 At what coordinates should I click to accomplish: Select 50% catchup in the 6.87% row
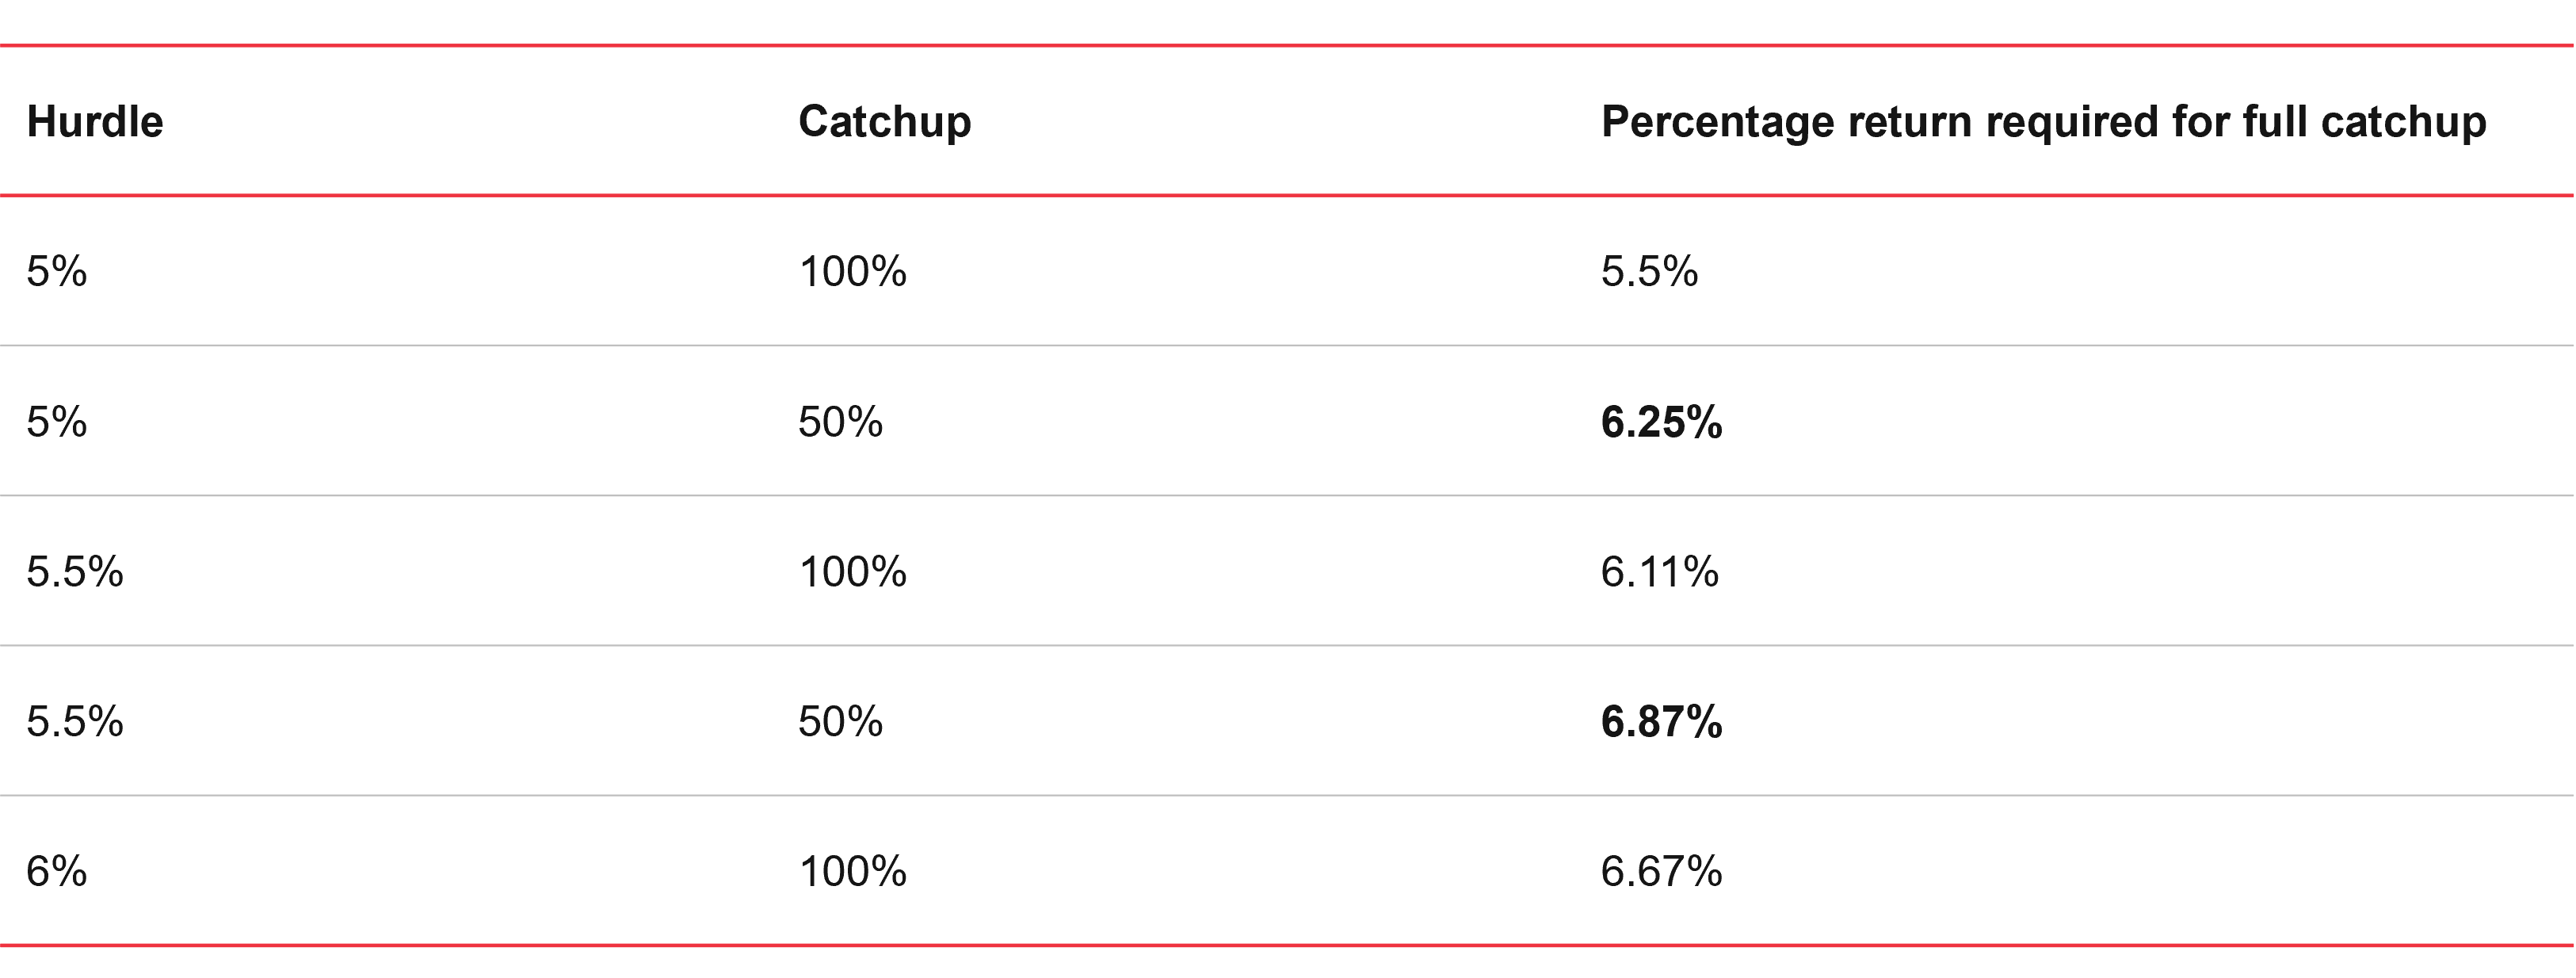tap(840, 722)
